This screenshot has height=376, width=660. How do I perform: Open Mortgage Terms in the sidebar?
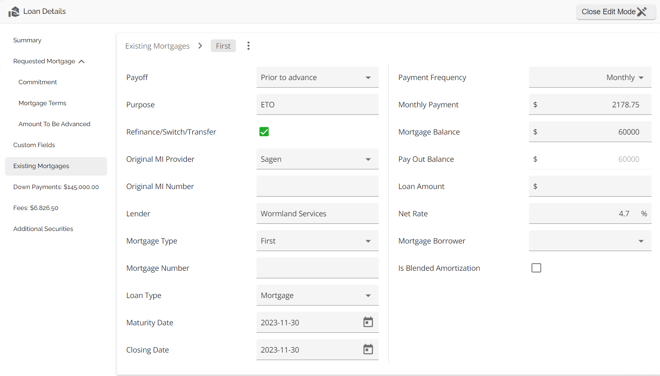[42, 103]
